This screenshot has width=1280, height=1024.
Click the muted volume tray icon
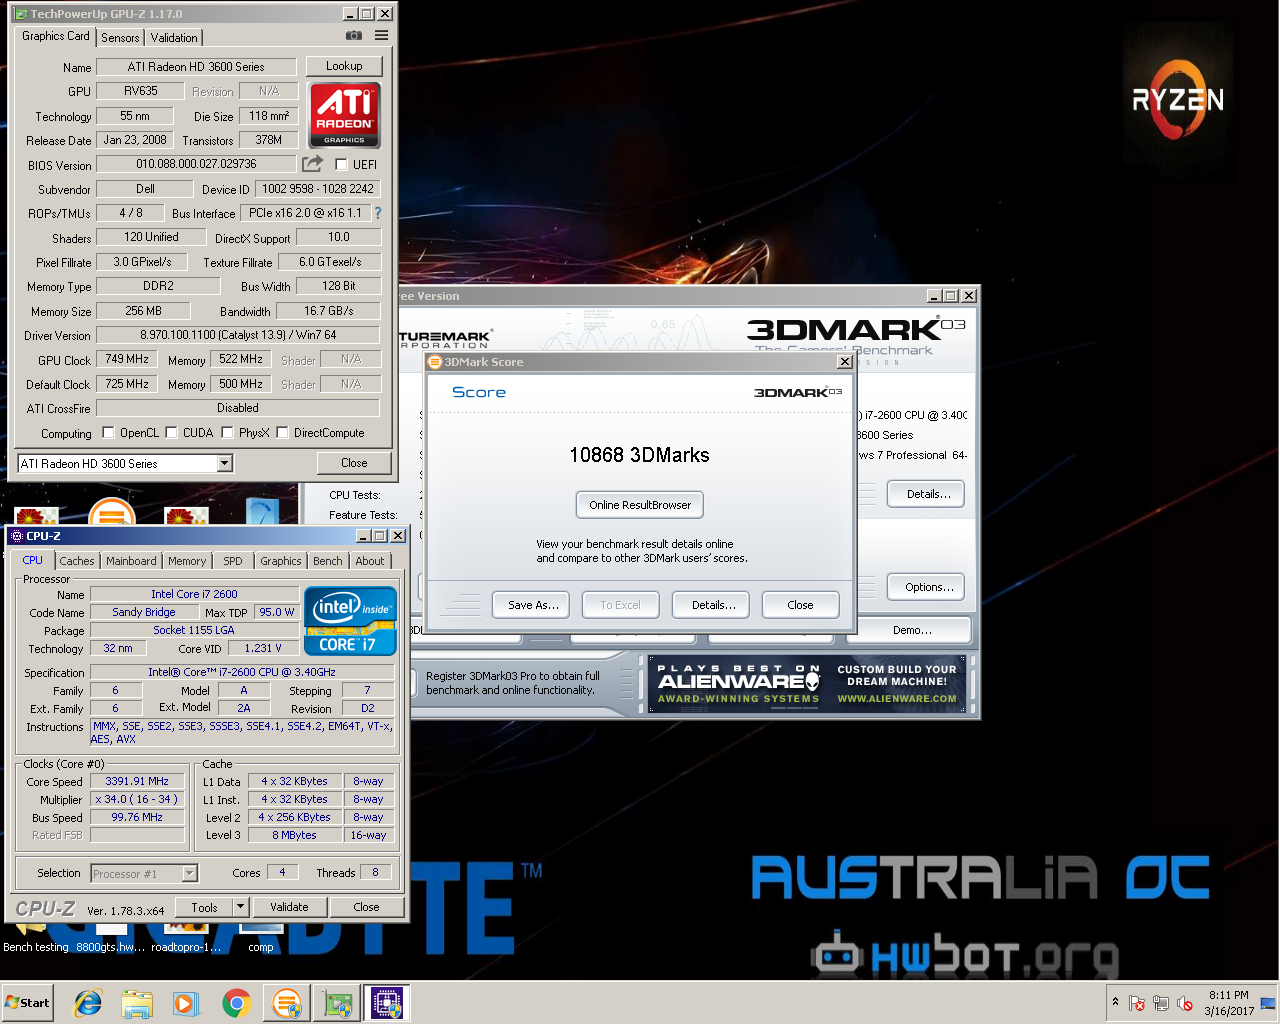tap(1185, 1003)
